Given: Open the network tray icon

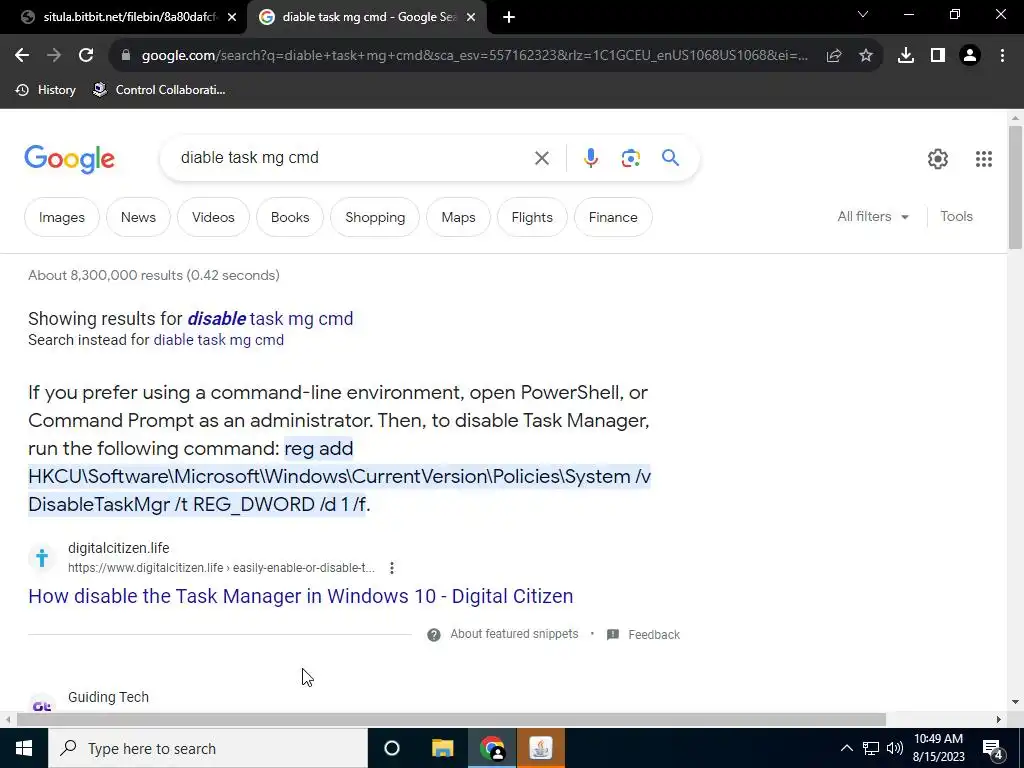Looking at the screenshot, I should 871,748.
